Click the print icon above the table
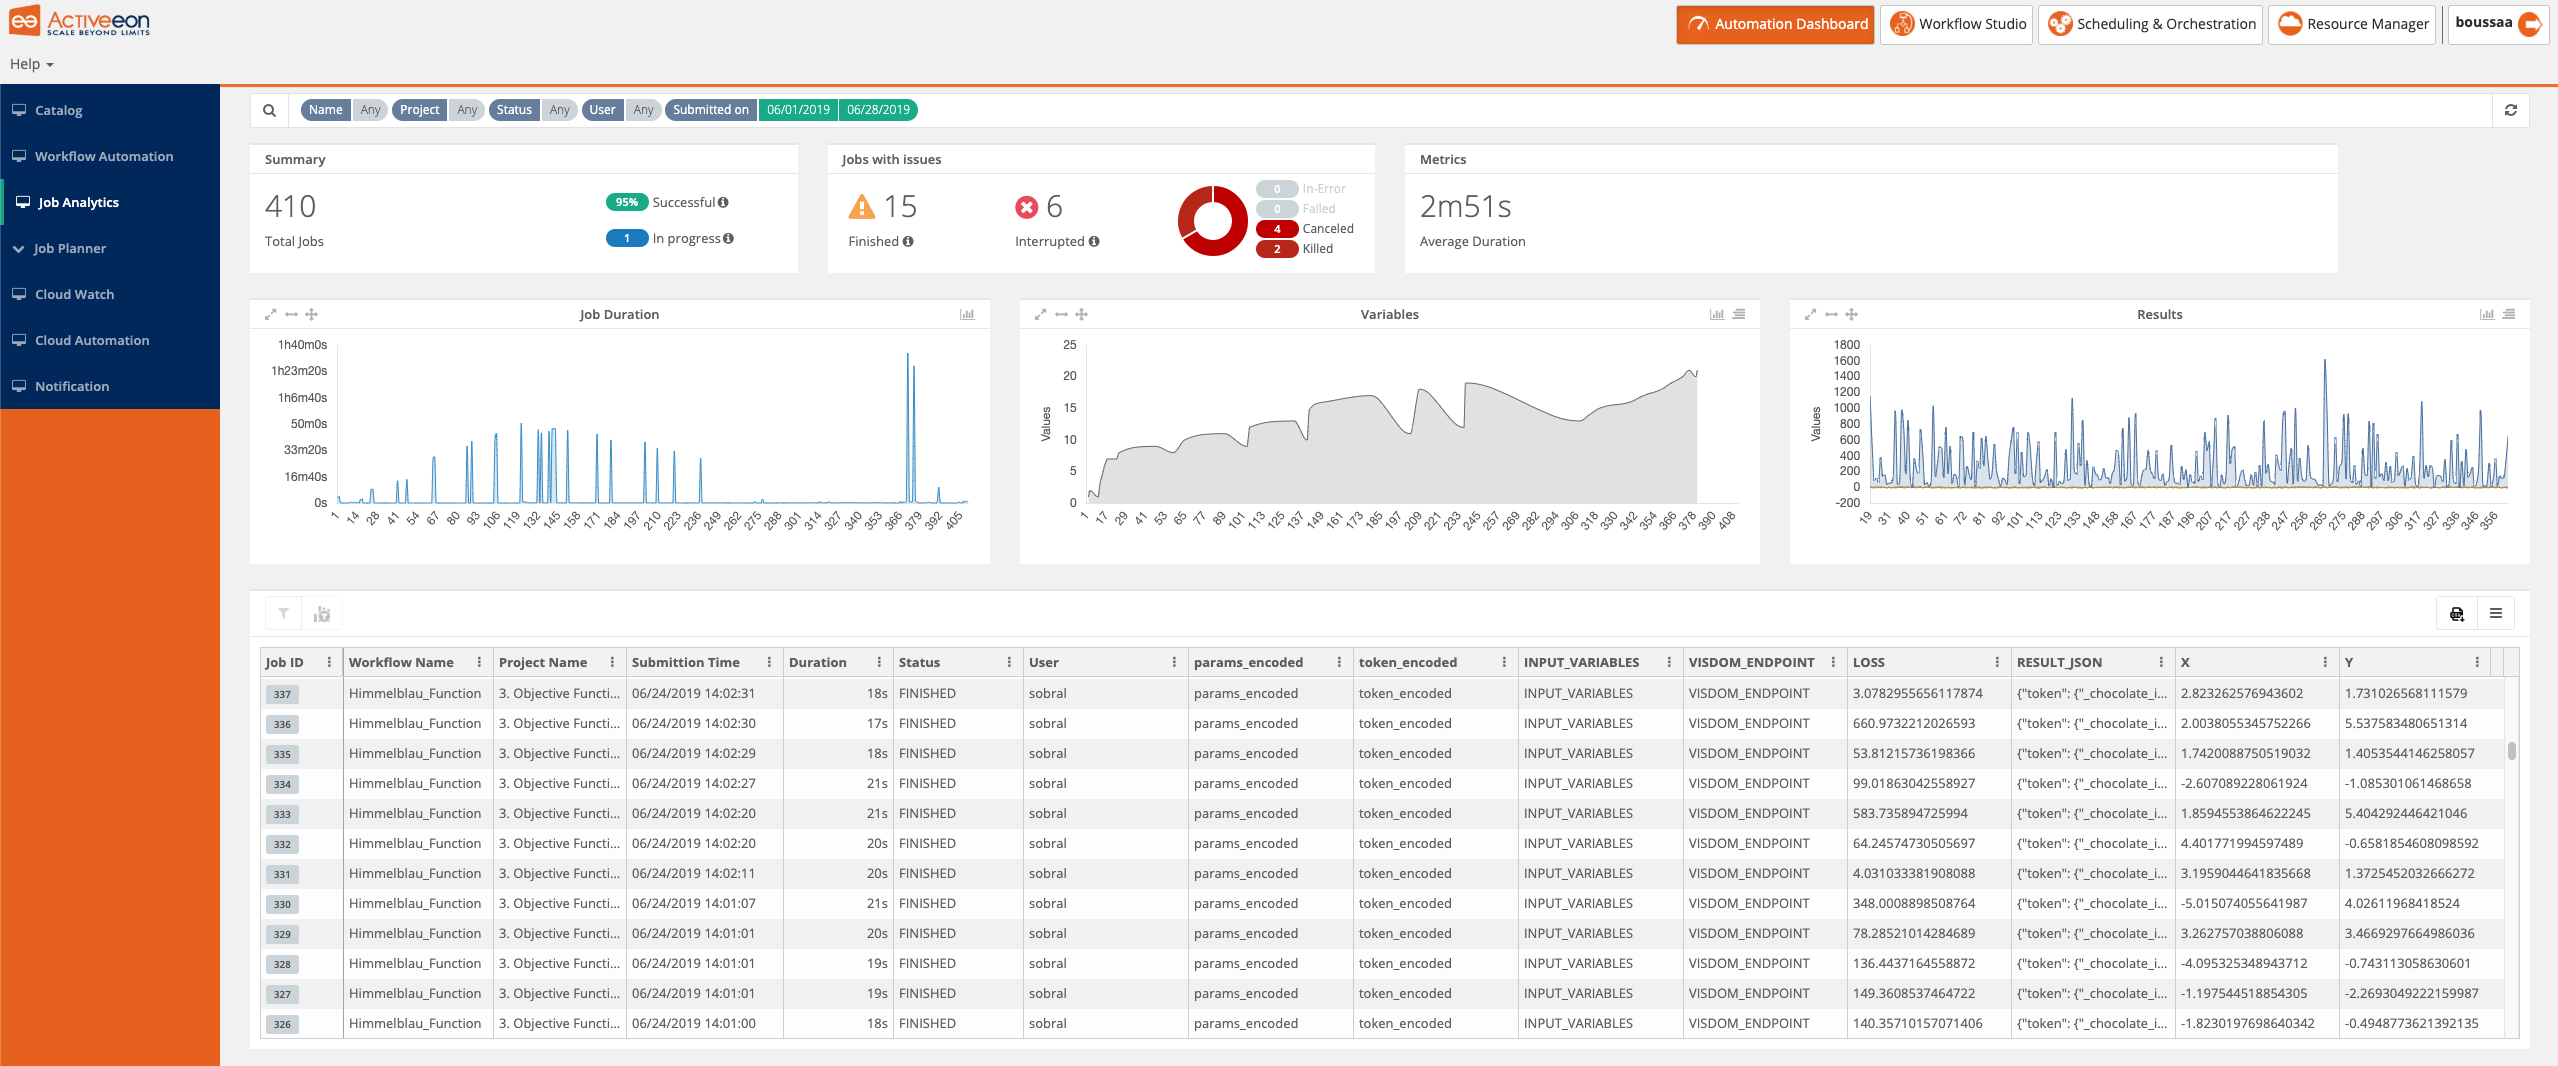Screen dimensions: 2558x1066 (x=2457, y=613)
